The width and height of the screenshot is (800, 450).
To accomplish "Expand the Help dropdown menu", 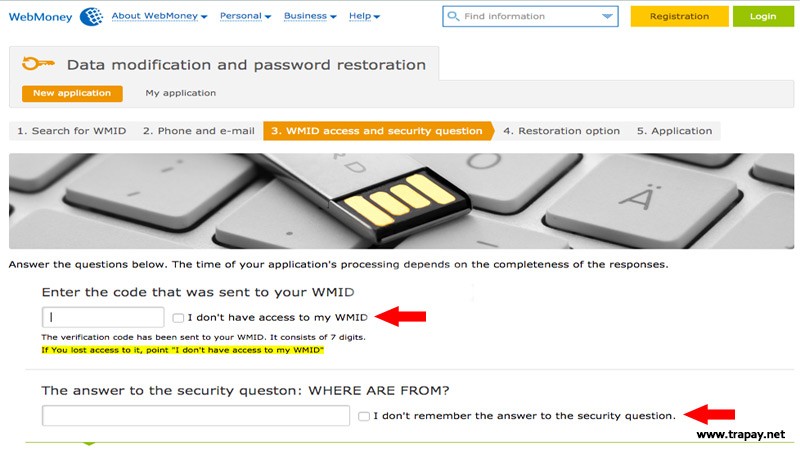I will point(364,16).
